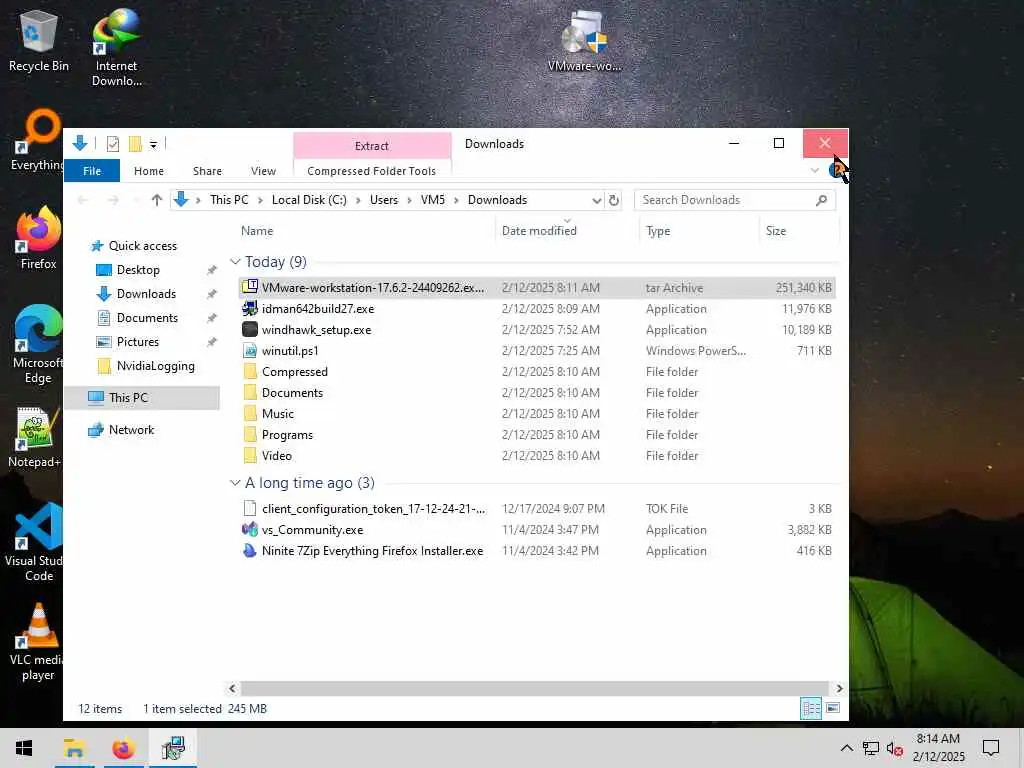
Task: Click the search magnifier icon
Action: pos(821,200)
